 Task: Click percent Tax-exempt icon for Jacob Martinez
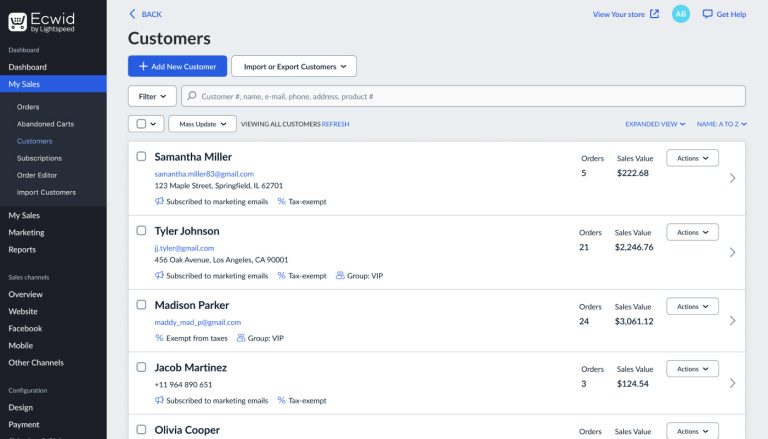coord(281,400)
